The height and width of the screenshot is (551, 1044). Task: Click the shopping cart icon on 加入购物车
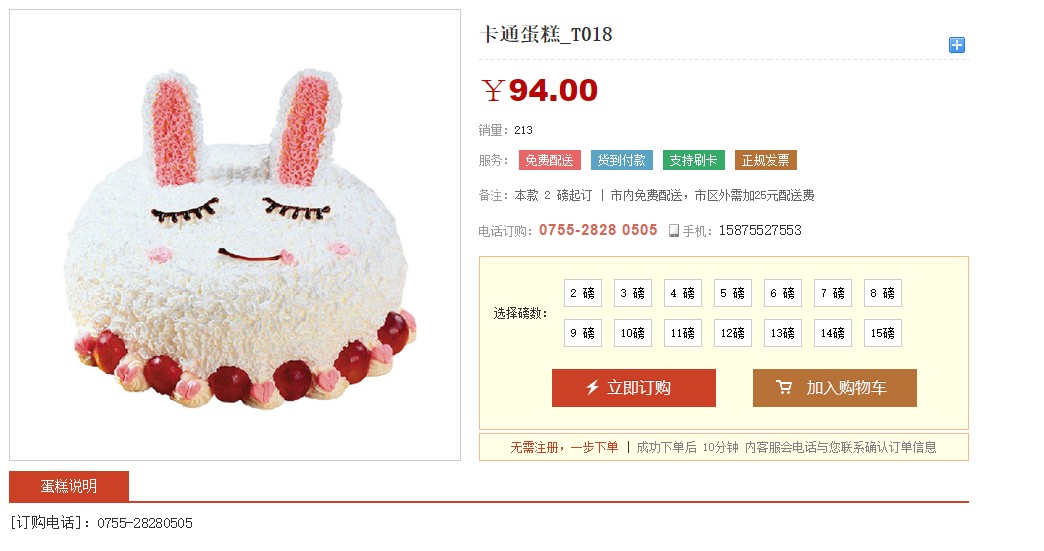(x=784, y=387)
